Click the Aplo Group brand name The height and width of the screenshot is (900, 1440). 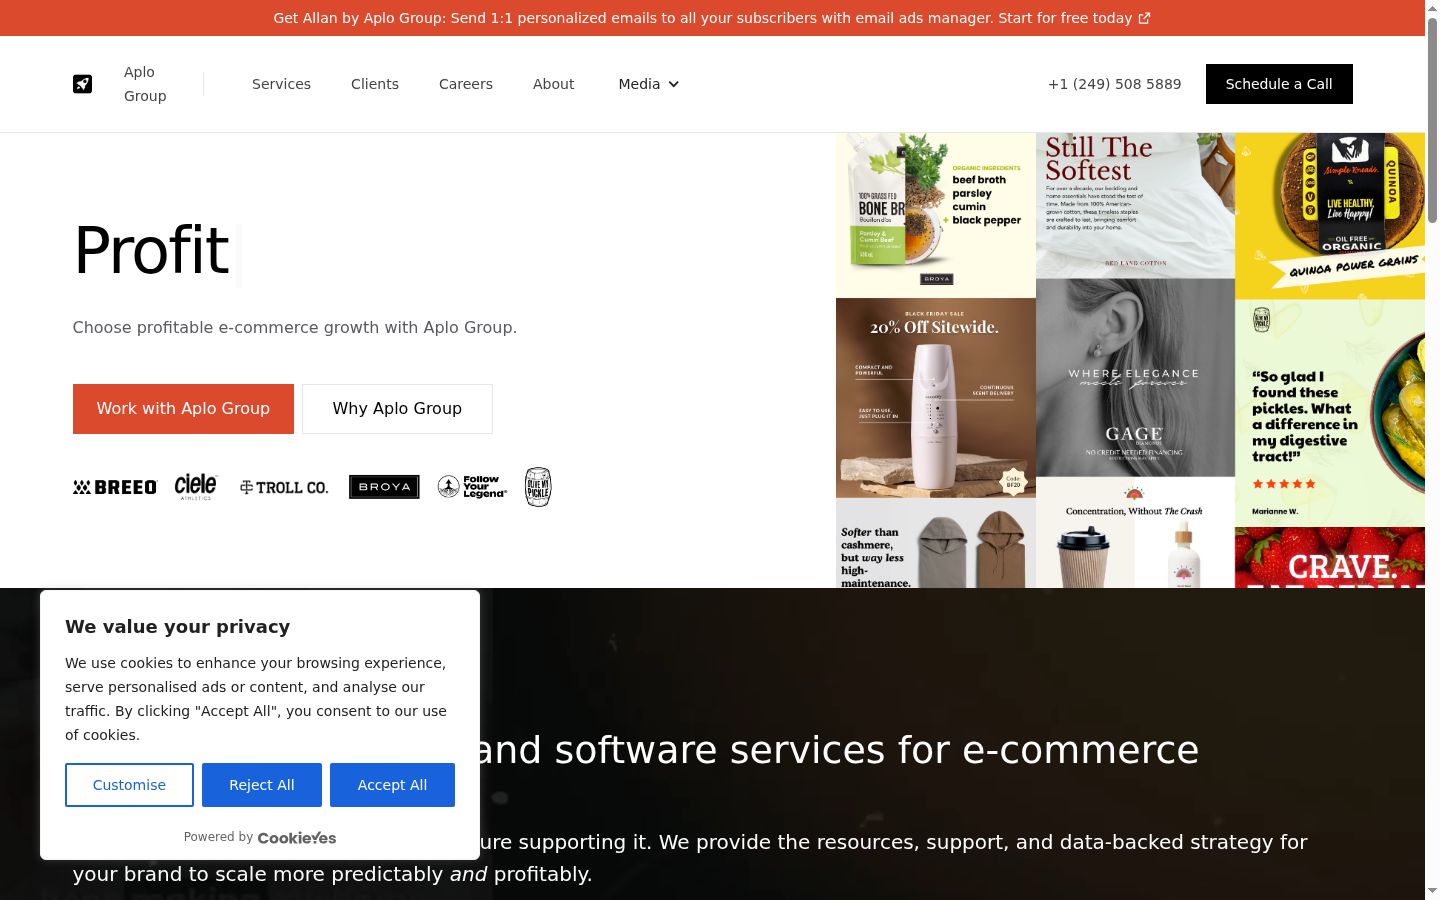[x=145, y=84]
